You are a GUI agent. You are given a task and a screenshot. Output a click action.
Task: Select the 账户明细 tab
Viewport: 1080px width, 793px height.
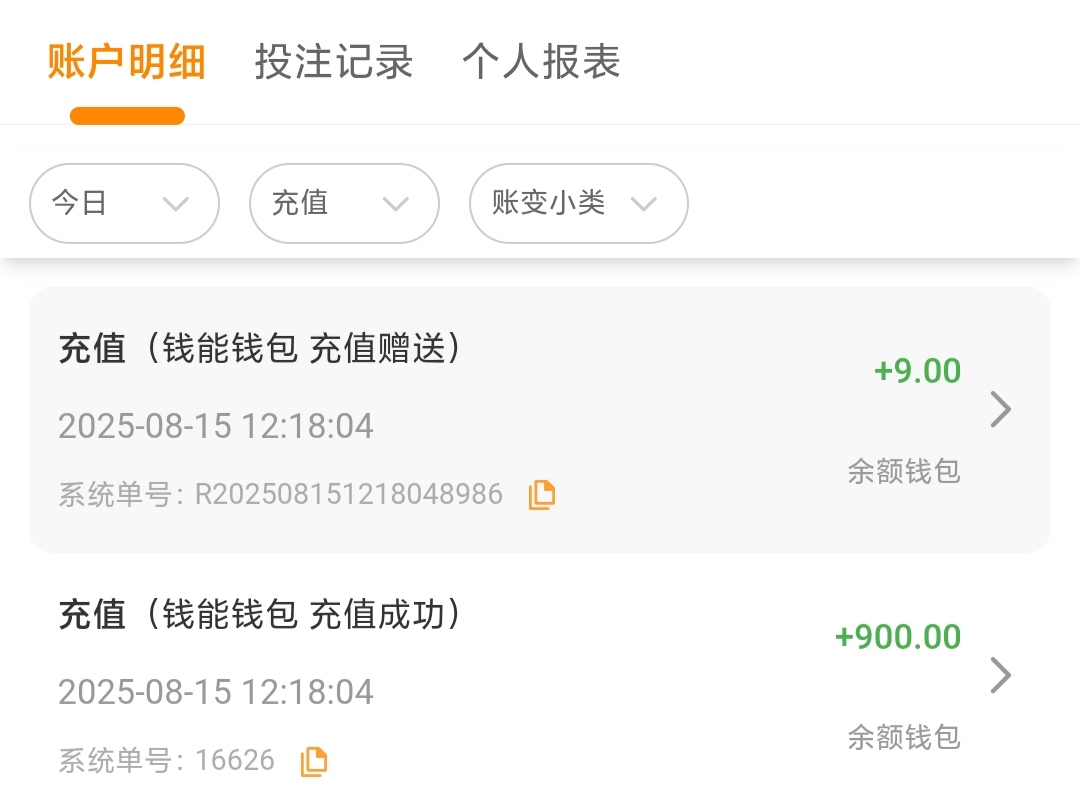(x=127, y=62)
